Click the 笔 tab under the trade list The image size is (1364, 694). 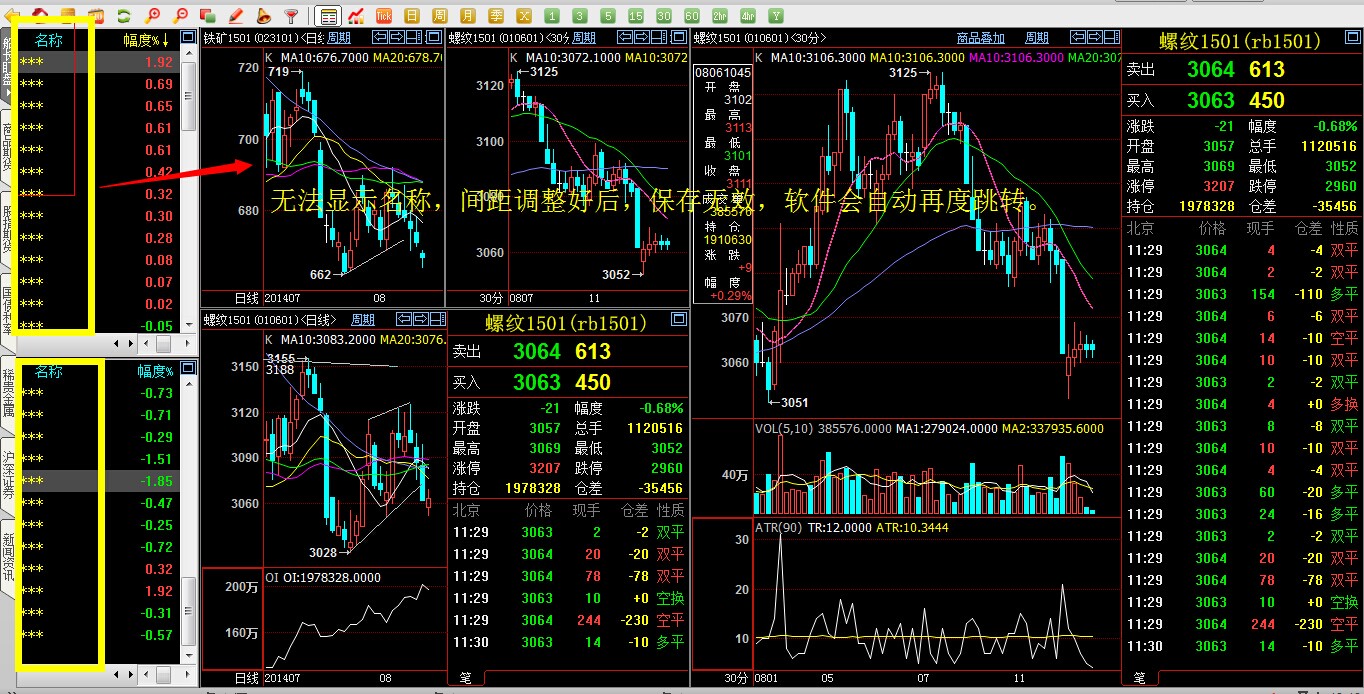pyautogui.click(x=465, y=678)
